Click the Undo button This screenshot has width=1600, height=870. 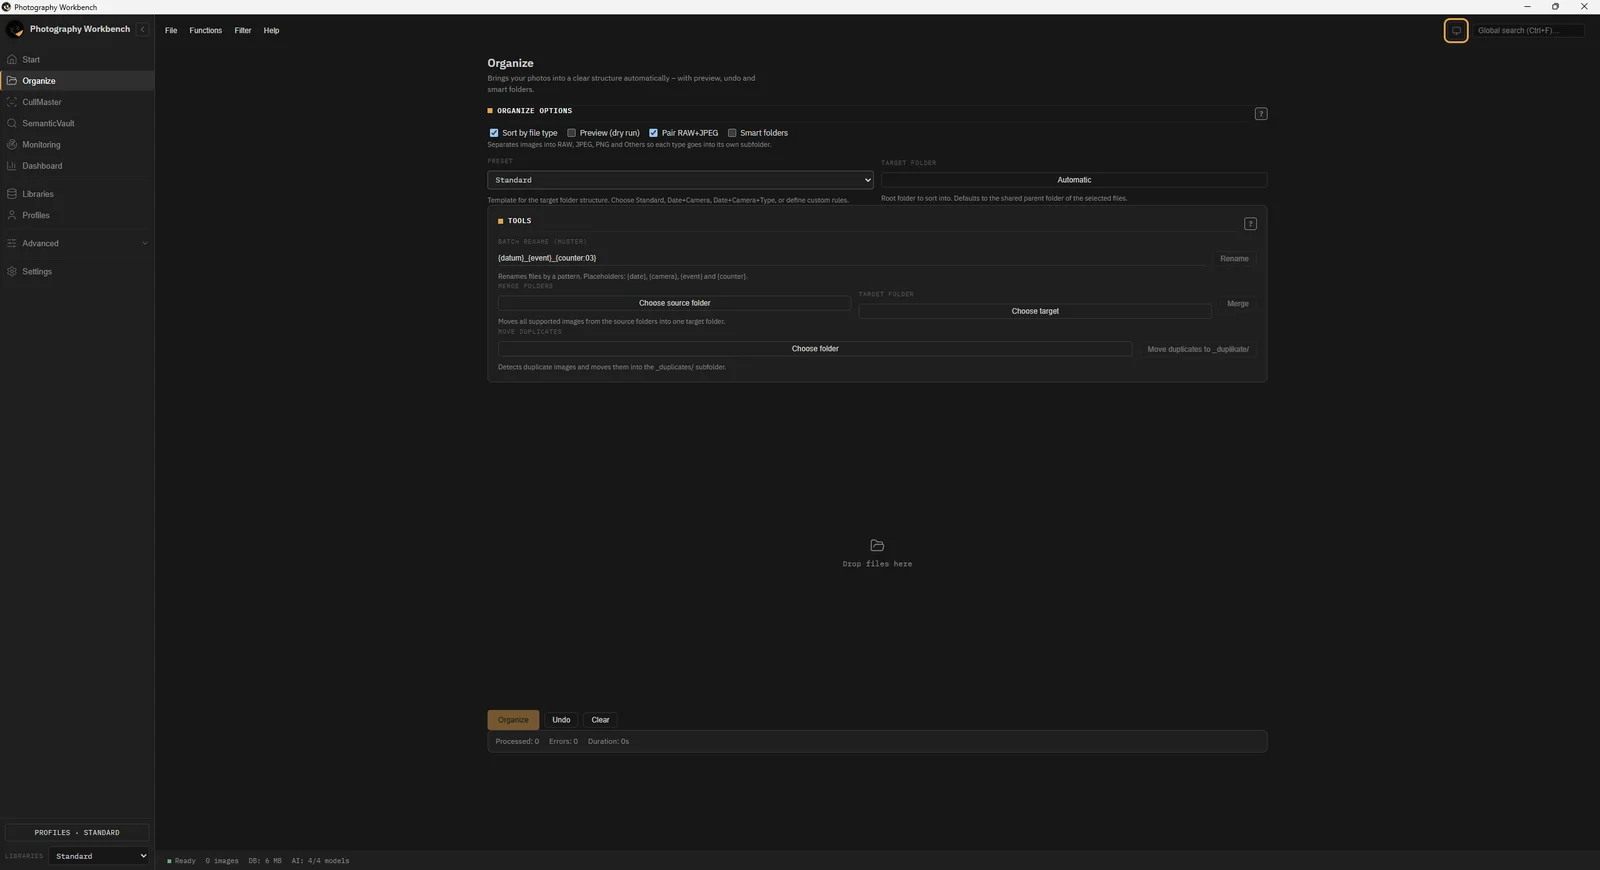click(x=561, y=720)
